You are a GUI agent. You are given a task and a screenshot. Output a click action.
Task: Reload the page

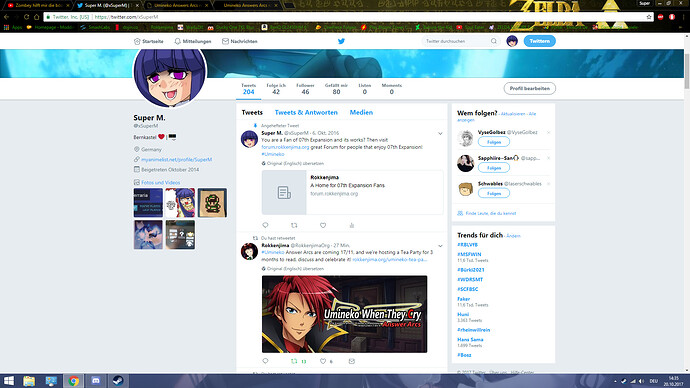[26, 17]
